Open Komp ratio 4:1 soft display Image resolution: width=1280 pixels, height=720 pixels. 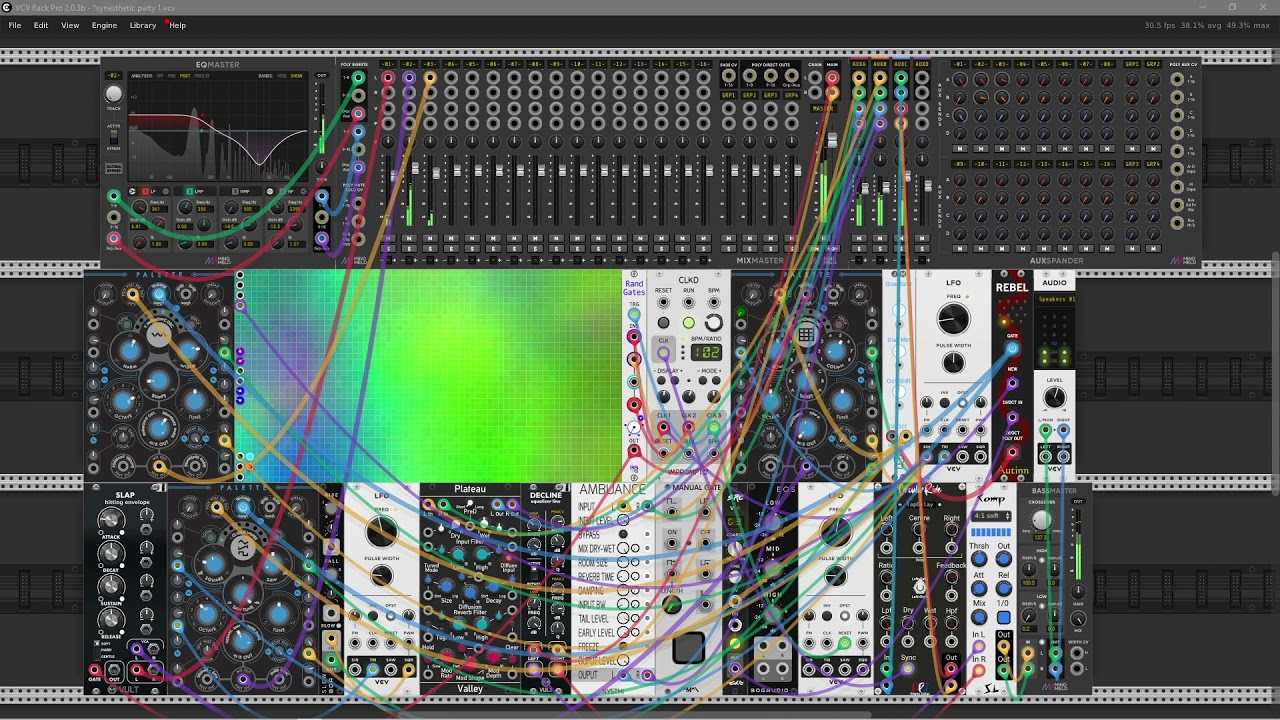991,516
